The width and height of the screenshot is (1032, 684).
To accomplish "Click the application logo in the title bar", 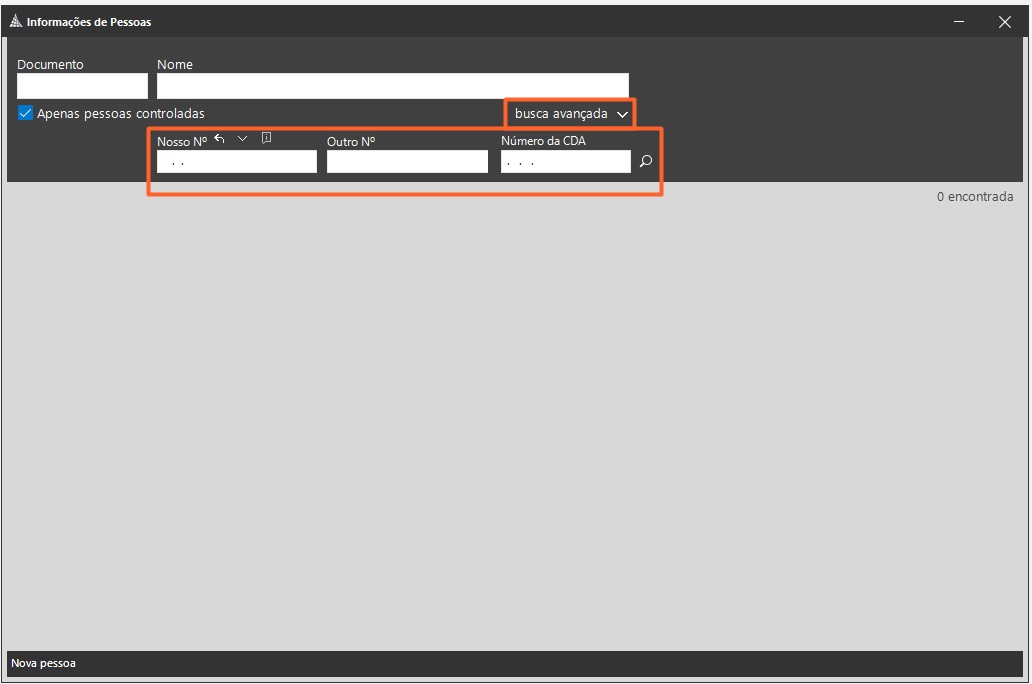I will click(x=15, y=21).
